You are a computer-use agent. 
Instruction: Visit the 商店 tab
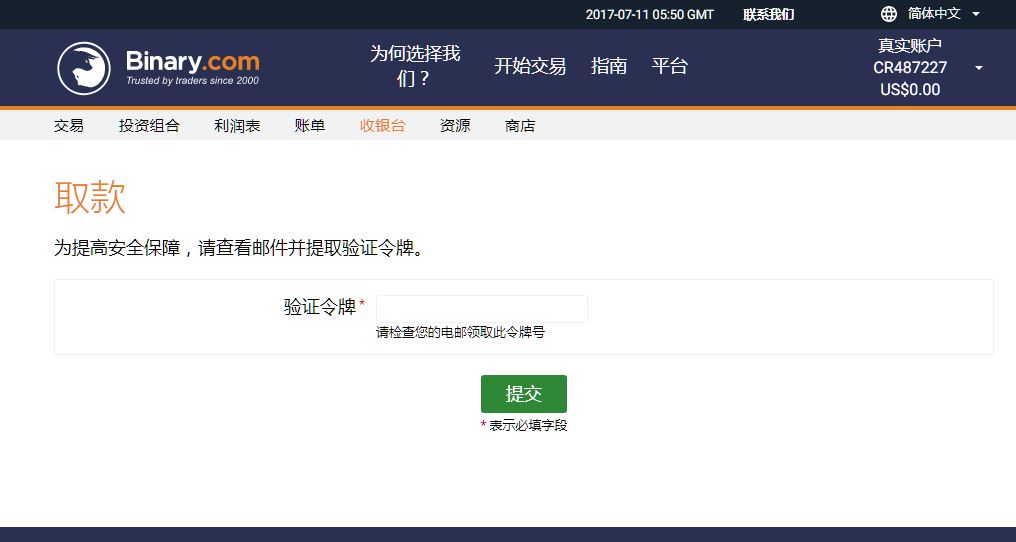coord(520,126)
